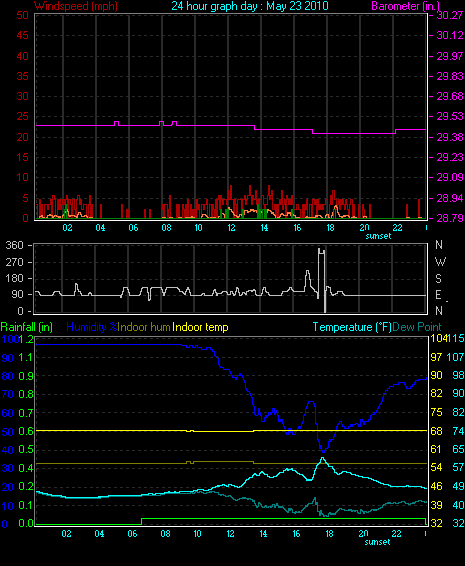
Task: Click the W compass direction label
Action: coord(440,261)
